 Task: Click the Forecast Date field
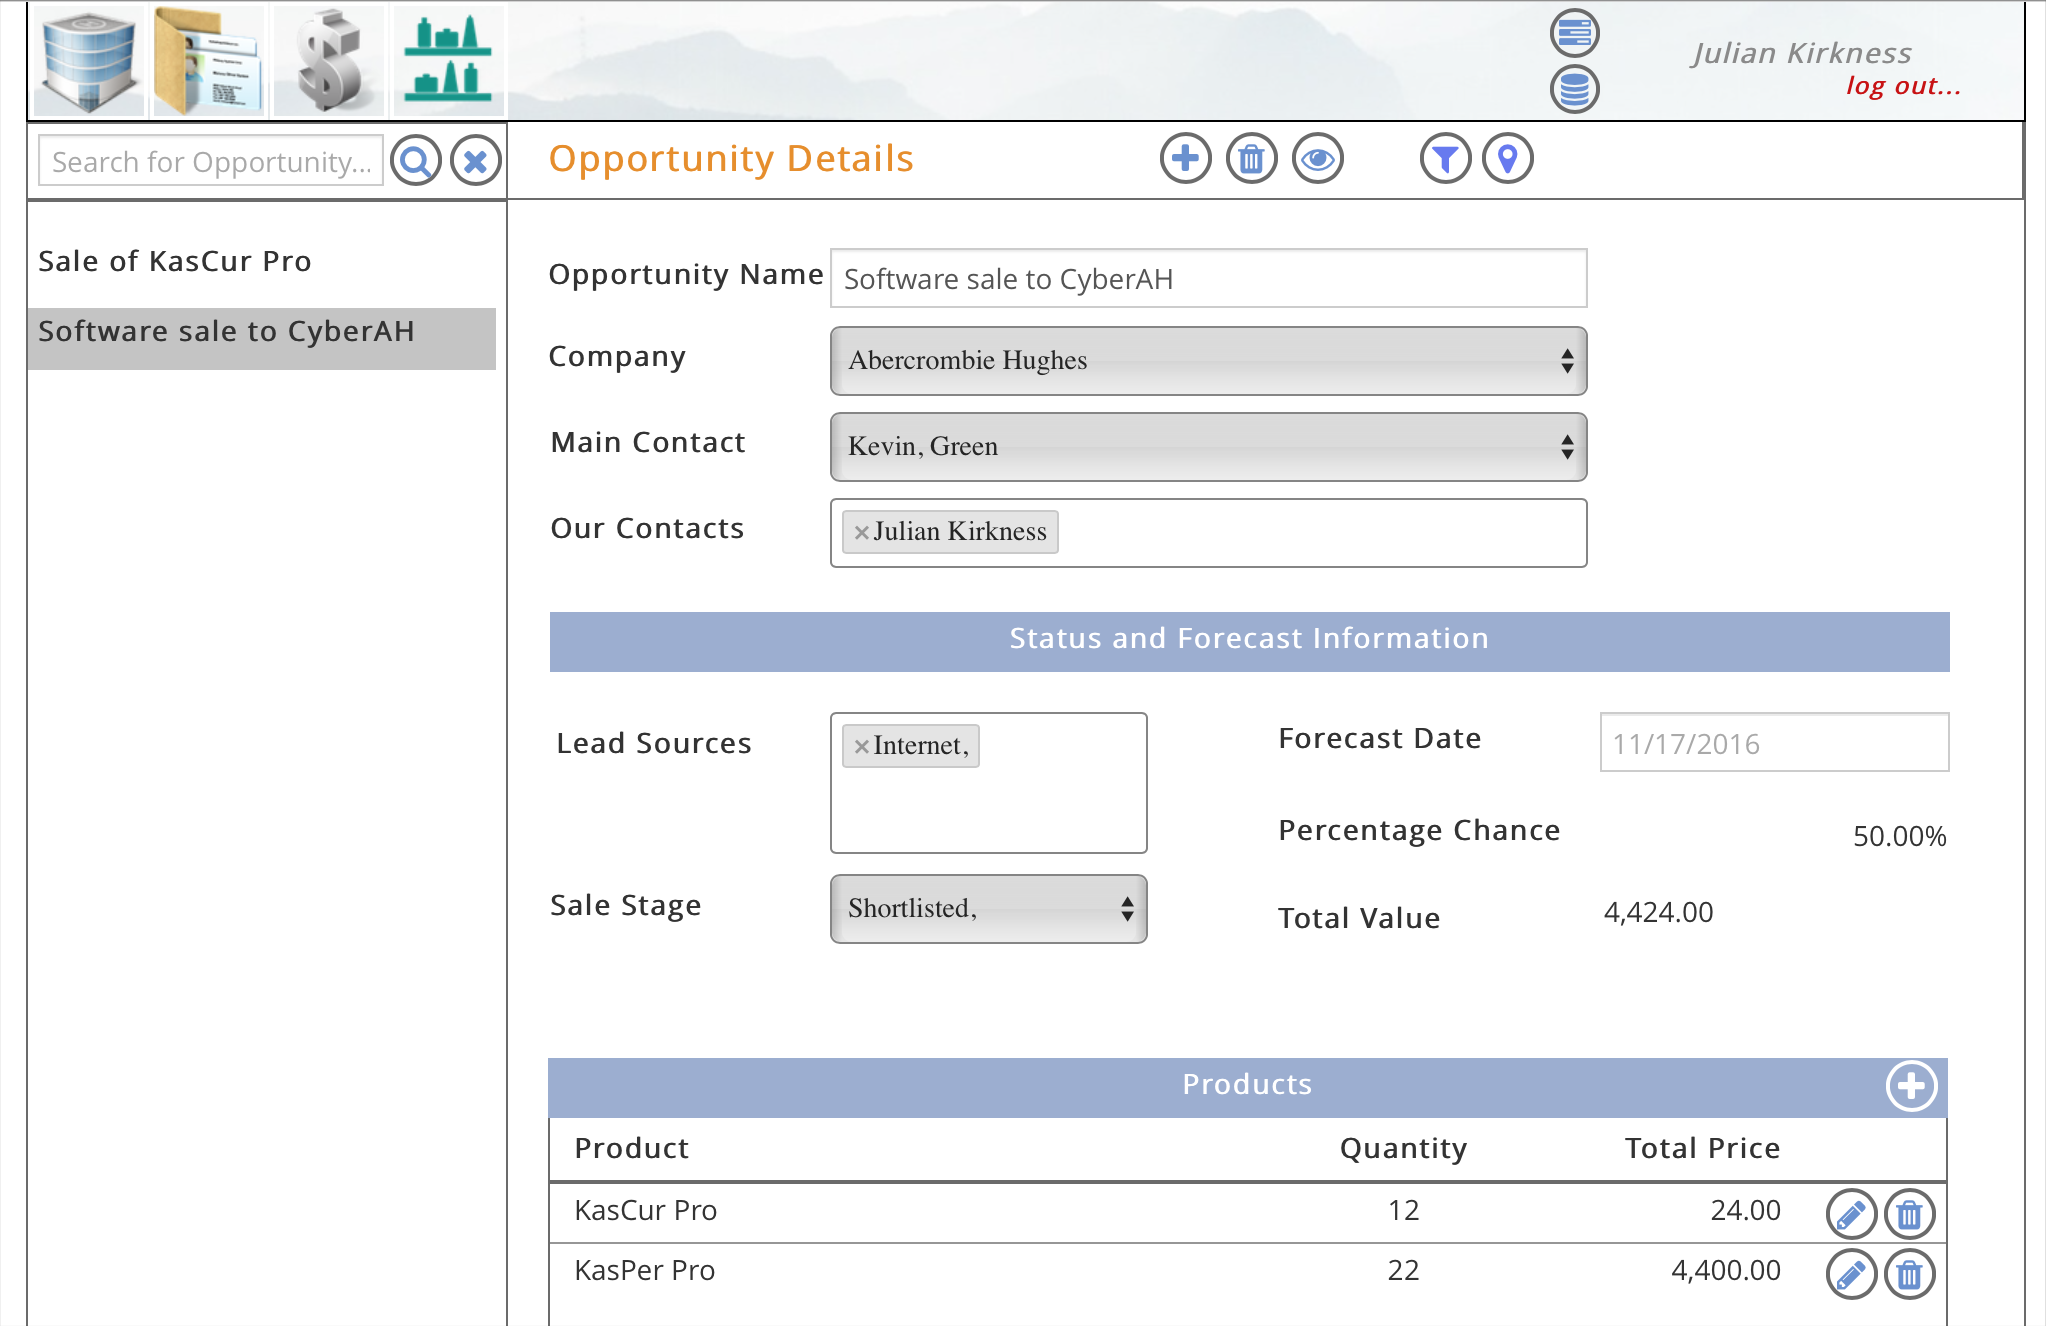[x=1773, y=743]
